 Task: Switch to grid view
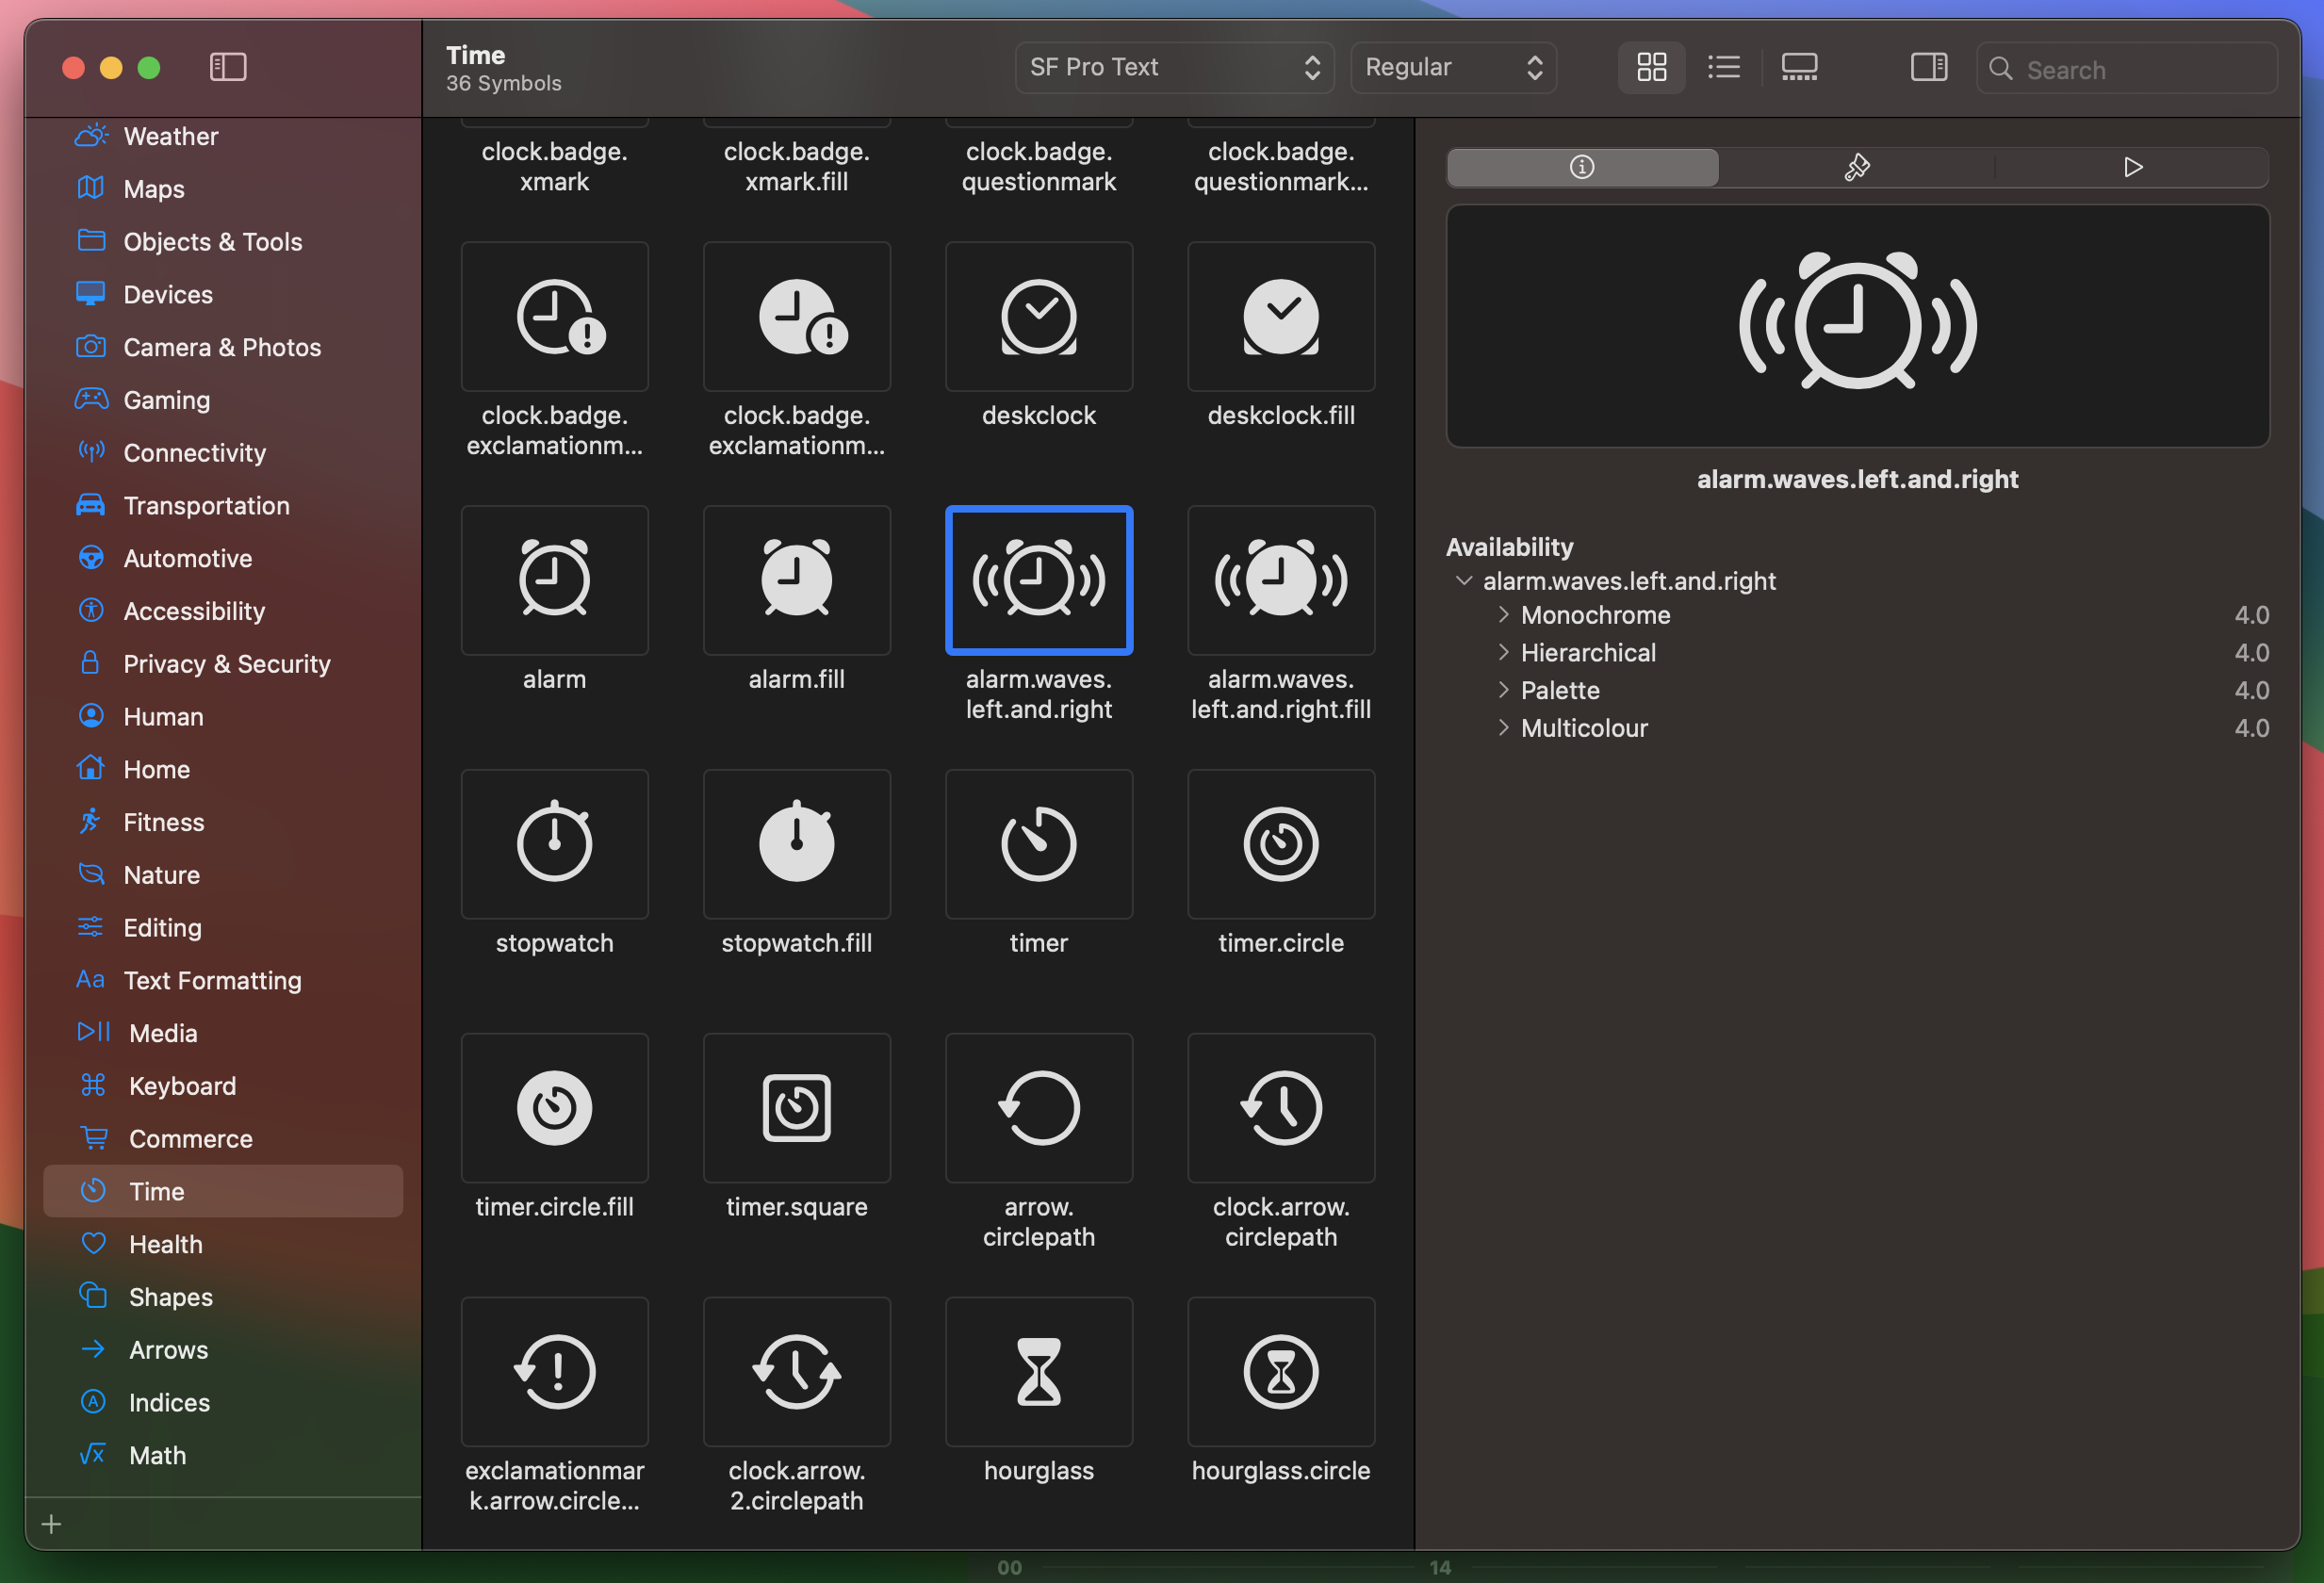(x=1651, y=67)
